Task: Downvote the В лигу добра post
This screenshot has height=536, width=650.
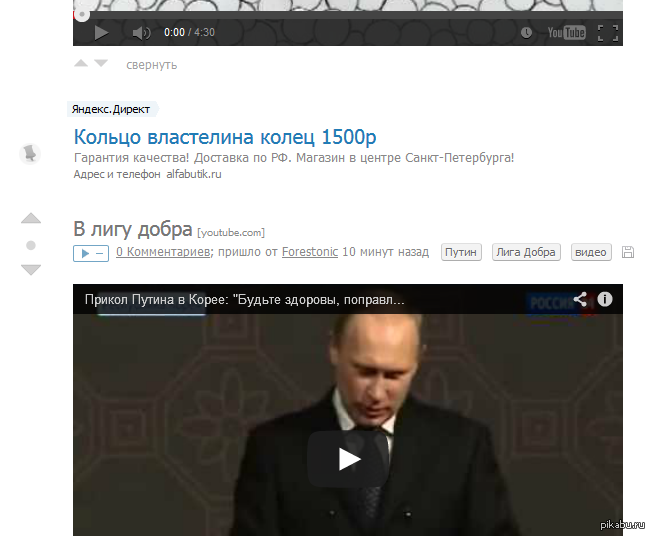Action: click(x=31, y=270)
